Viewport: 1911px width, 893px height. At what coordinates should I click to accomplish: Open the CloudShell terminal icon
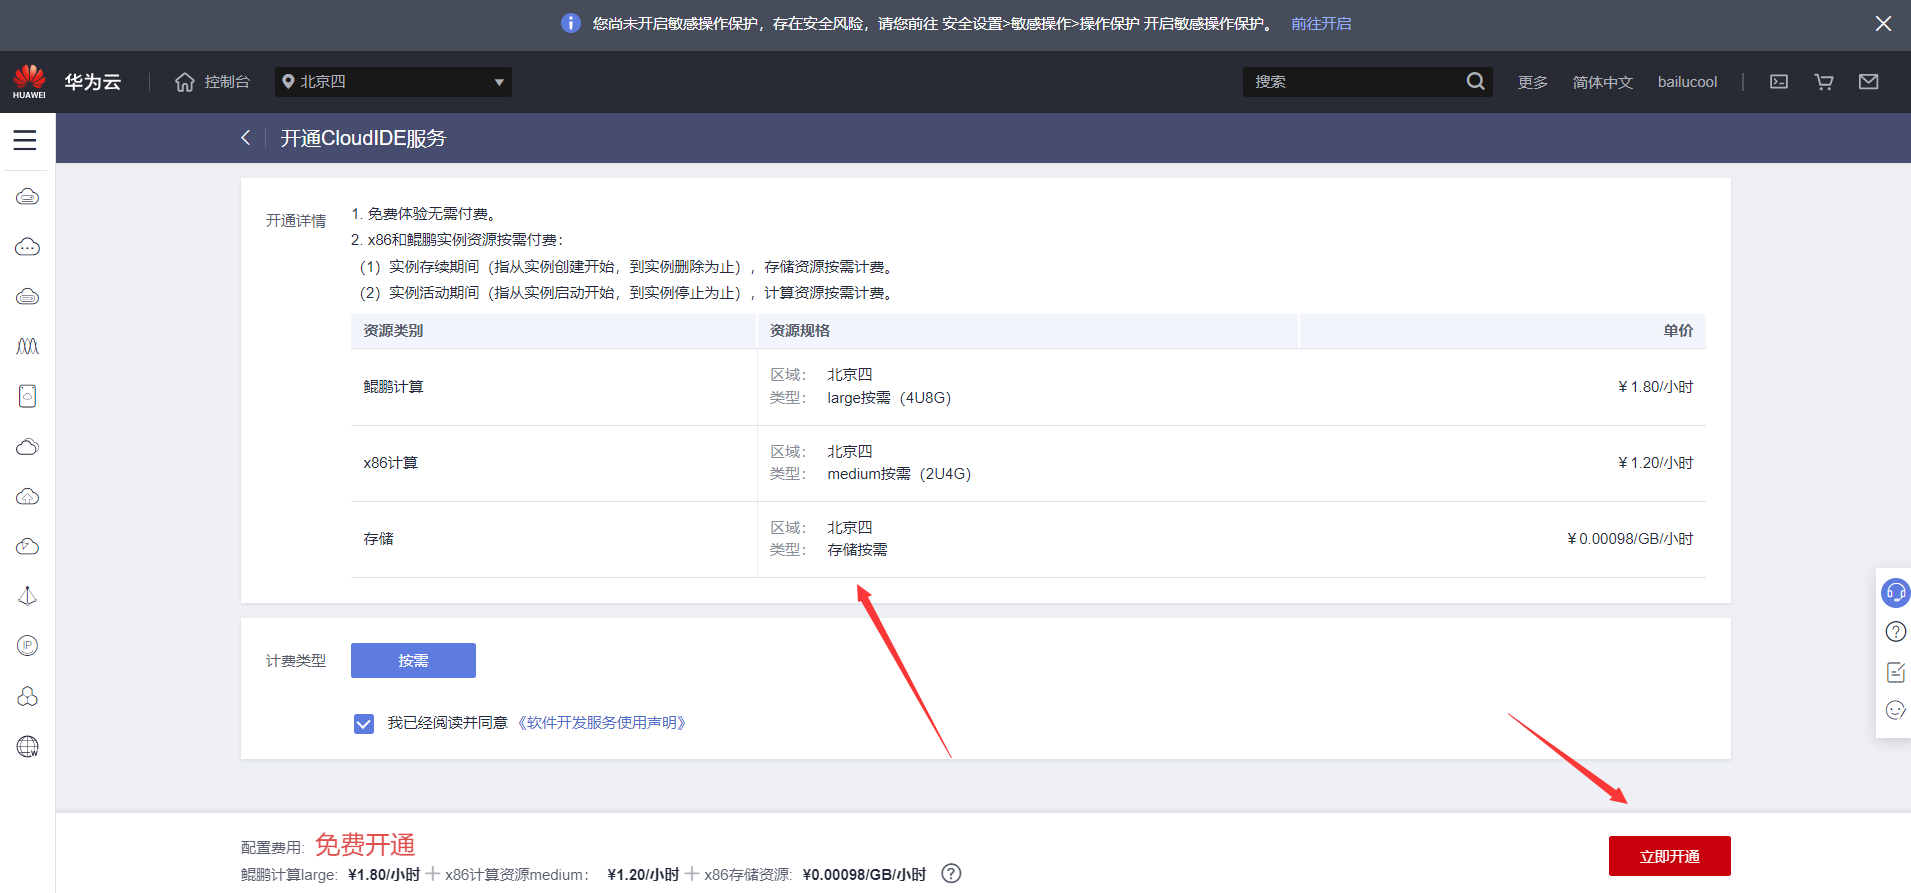tap(1779, 82)
